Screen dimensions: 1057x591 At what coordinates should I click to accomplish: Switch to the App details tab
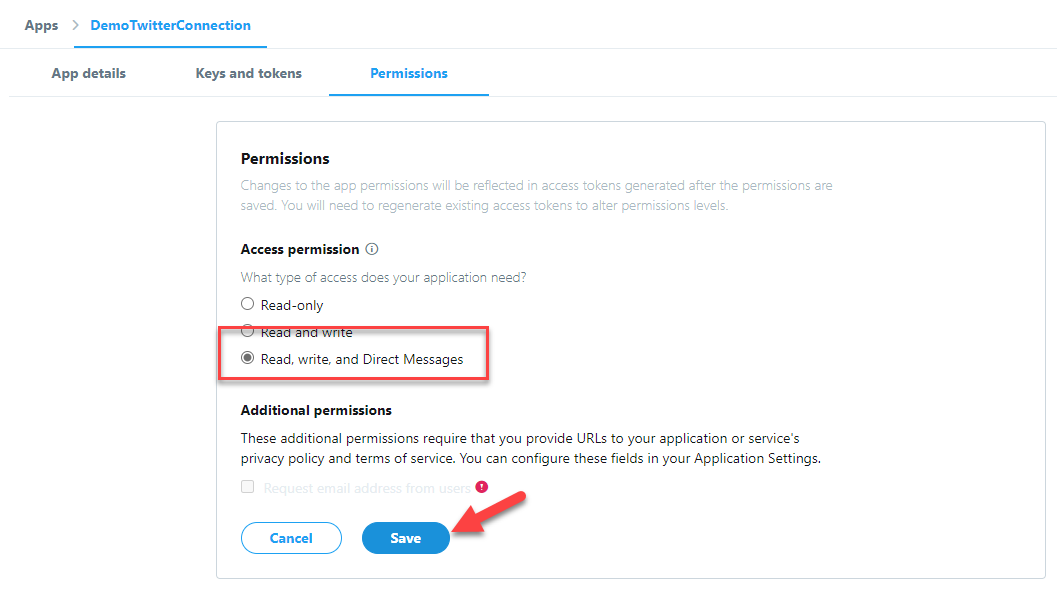click(89, 73)
